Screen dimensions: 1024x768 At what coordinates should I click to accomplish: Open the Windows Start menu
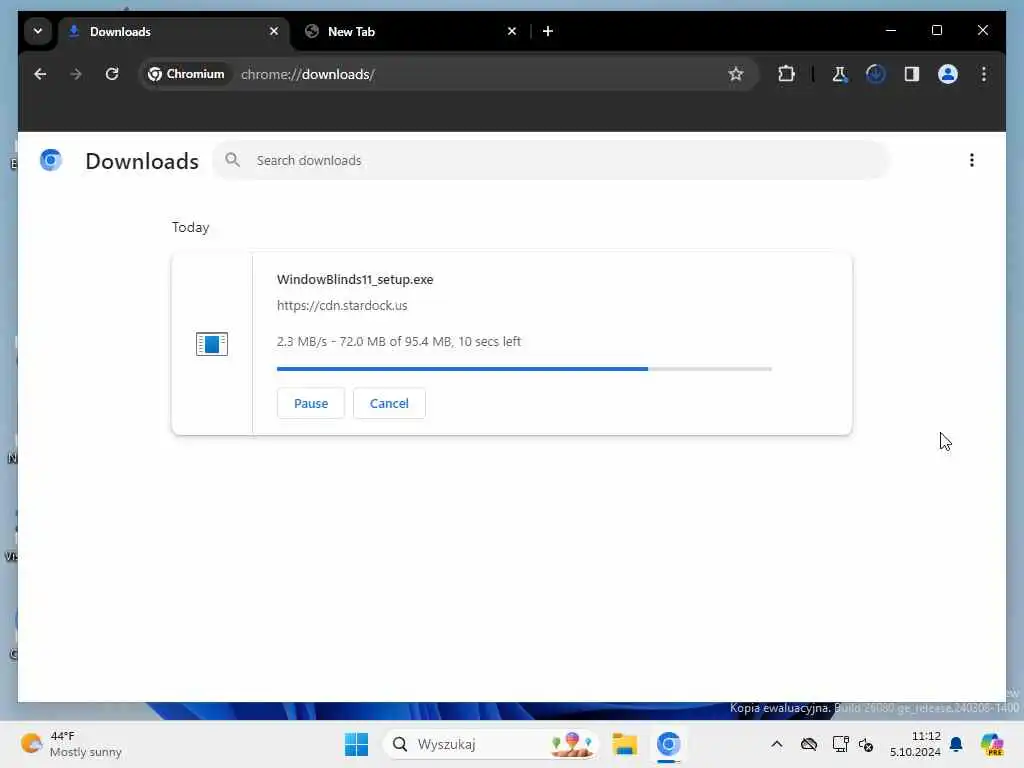click(356, 744)
